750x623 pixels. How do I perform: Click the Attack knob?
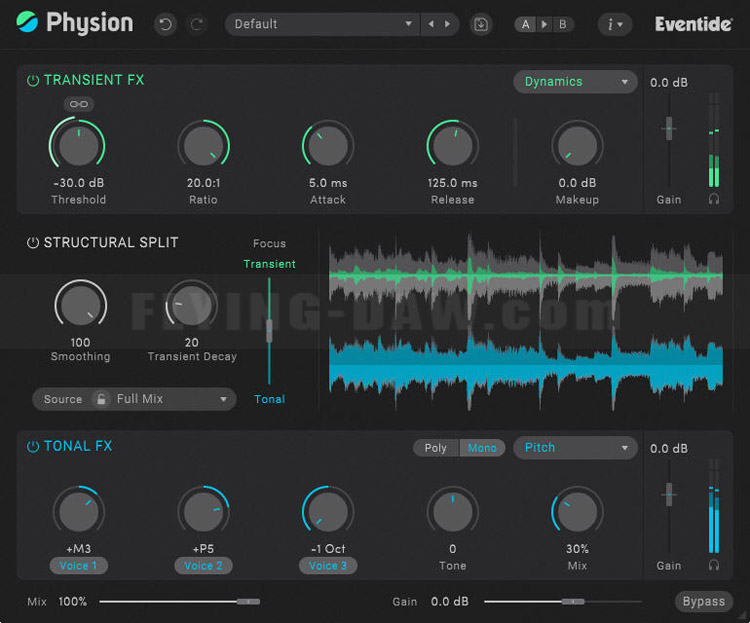pos(328,145)
